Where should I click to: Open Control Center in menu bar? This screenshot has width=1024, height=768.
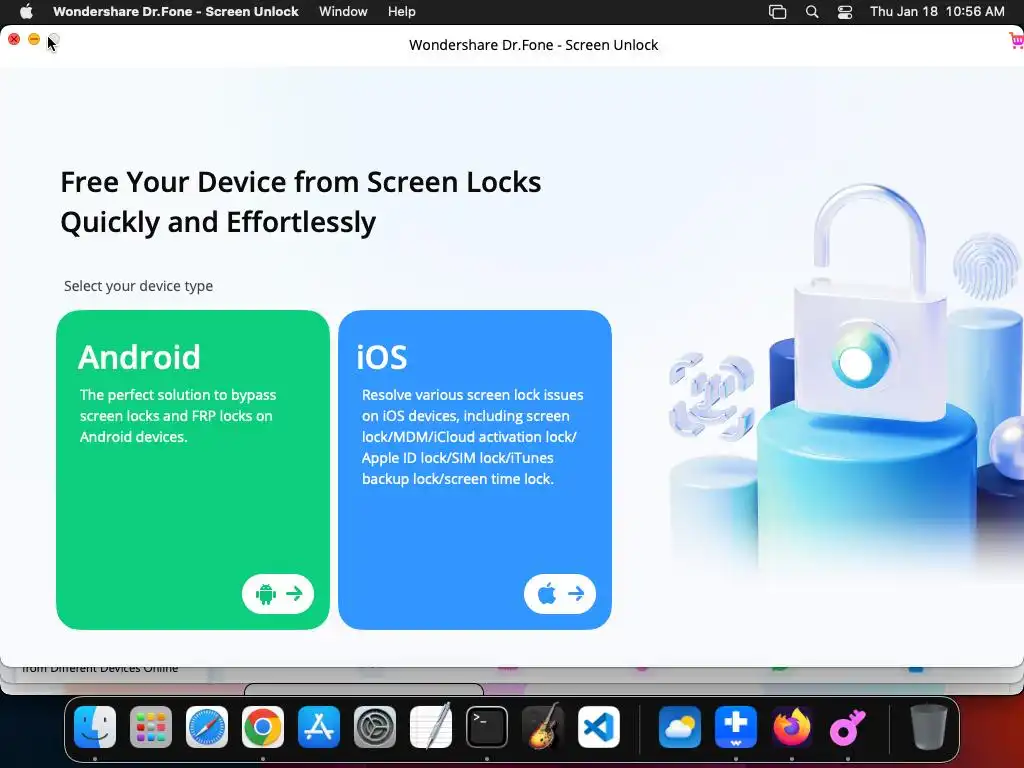point(845,12)
